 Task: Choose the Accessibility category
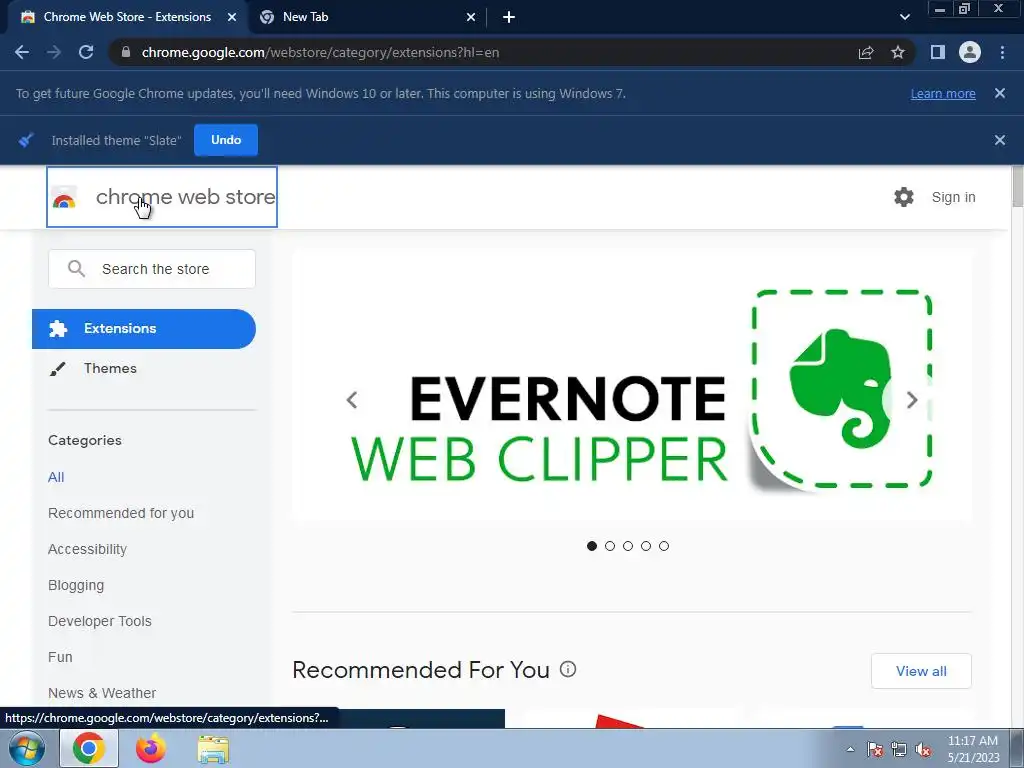tap(88, 549)
